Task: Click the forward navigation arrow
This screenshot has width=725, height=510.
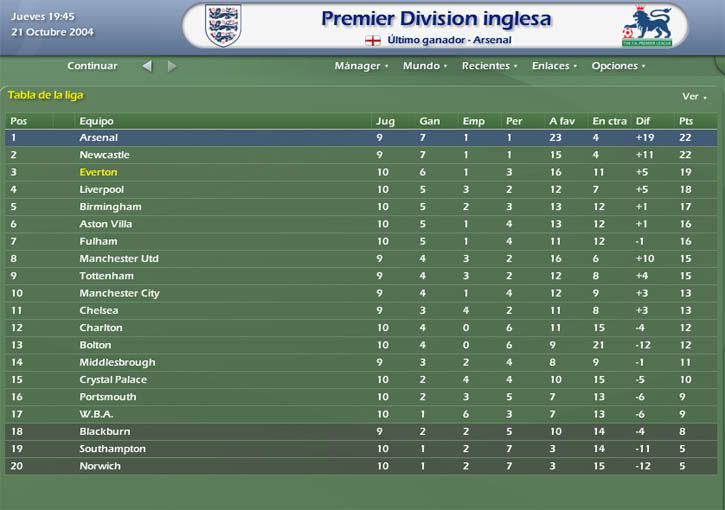Action: pos(172,66)
